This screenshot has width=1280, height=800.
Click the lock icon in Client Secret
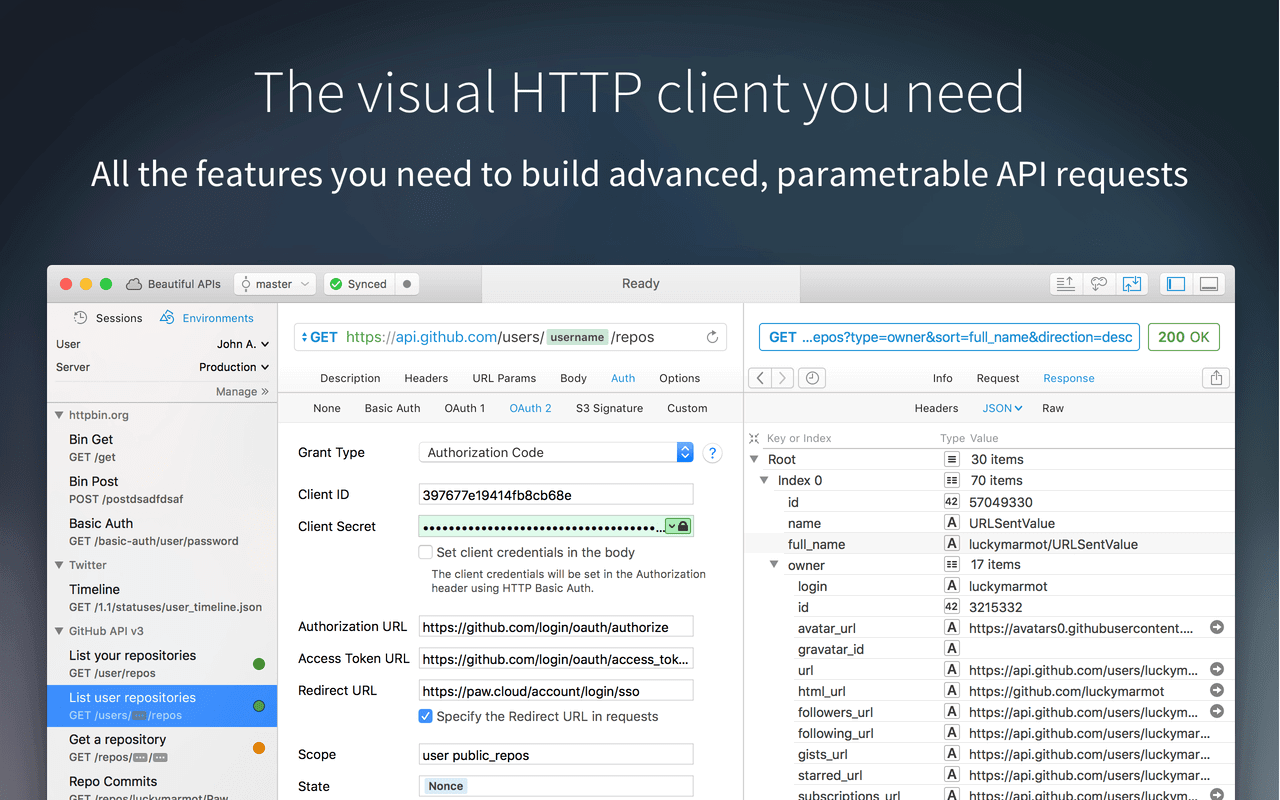click(x=683, y=526)
